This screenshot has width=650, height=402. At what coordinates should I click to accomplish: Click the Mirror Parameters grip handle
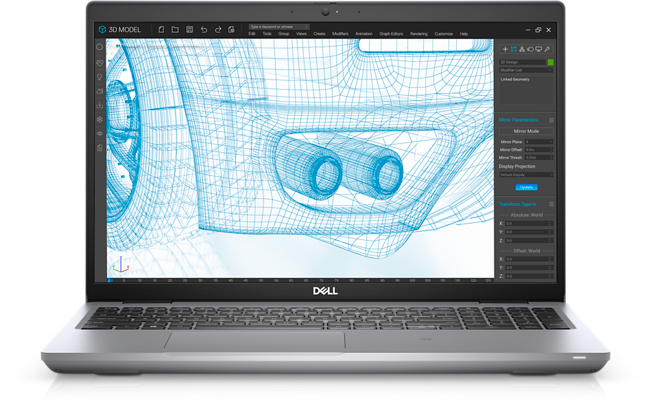point(551,120)
